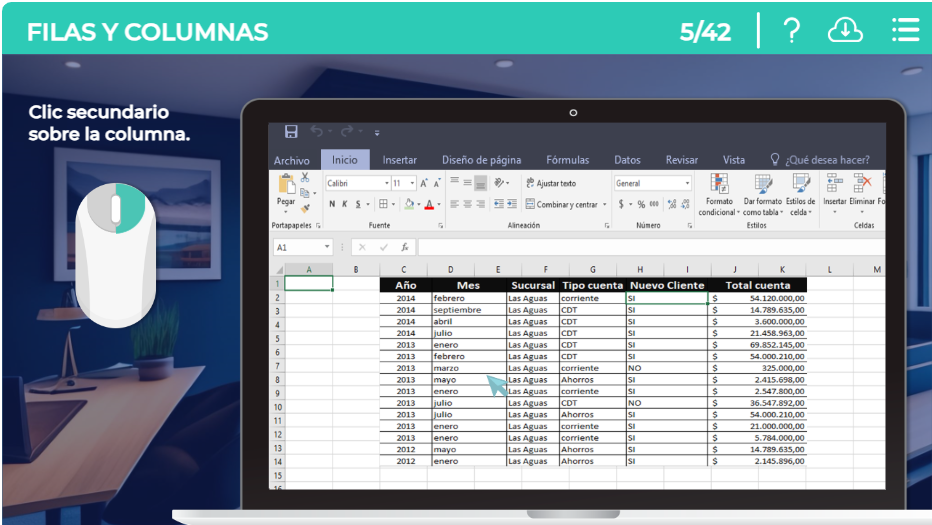Click the Archivo file button
Viewport: 932px width, 525px height.
tap(292, 160)
